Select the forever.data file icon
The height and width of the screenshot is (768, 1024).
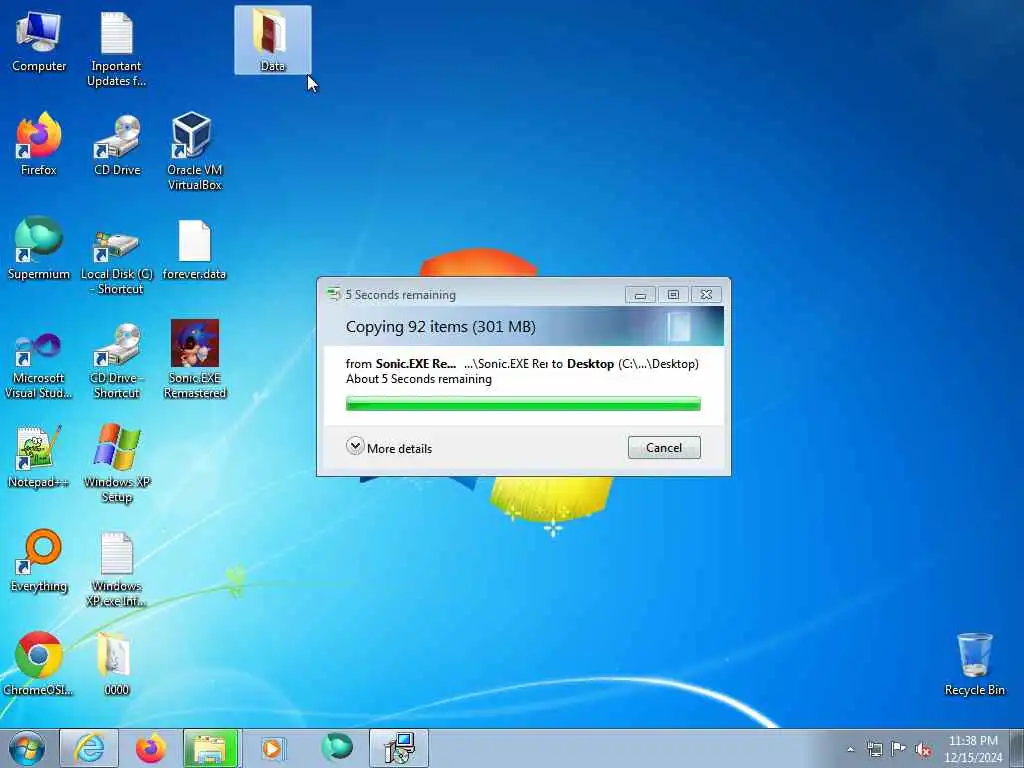click(194, 249)
